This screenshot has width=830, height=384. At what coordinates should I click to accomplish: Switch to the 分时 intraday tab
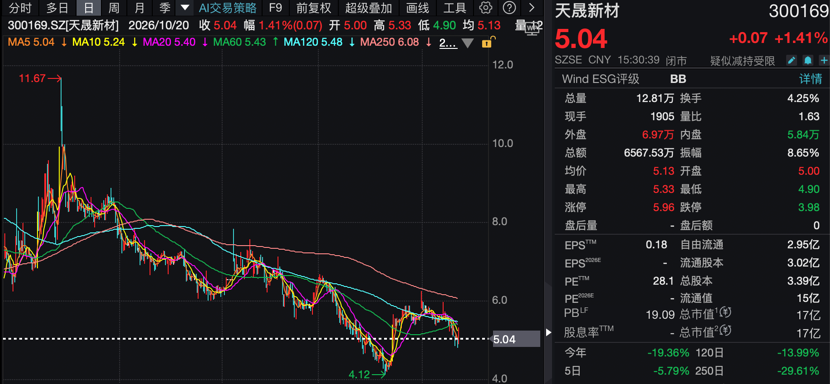click(20, 7)
